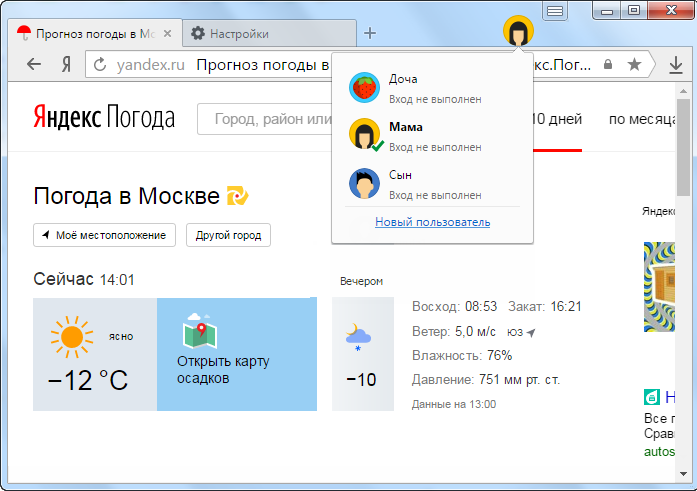Bookmark the page with the star icon
Screen dimensions: 697x491
pyautogui.click(x=634, y=64)
